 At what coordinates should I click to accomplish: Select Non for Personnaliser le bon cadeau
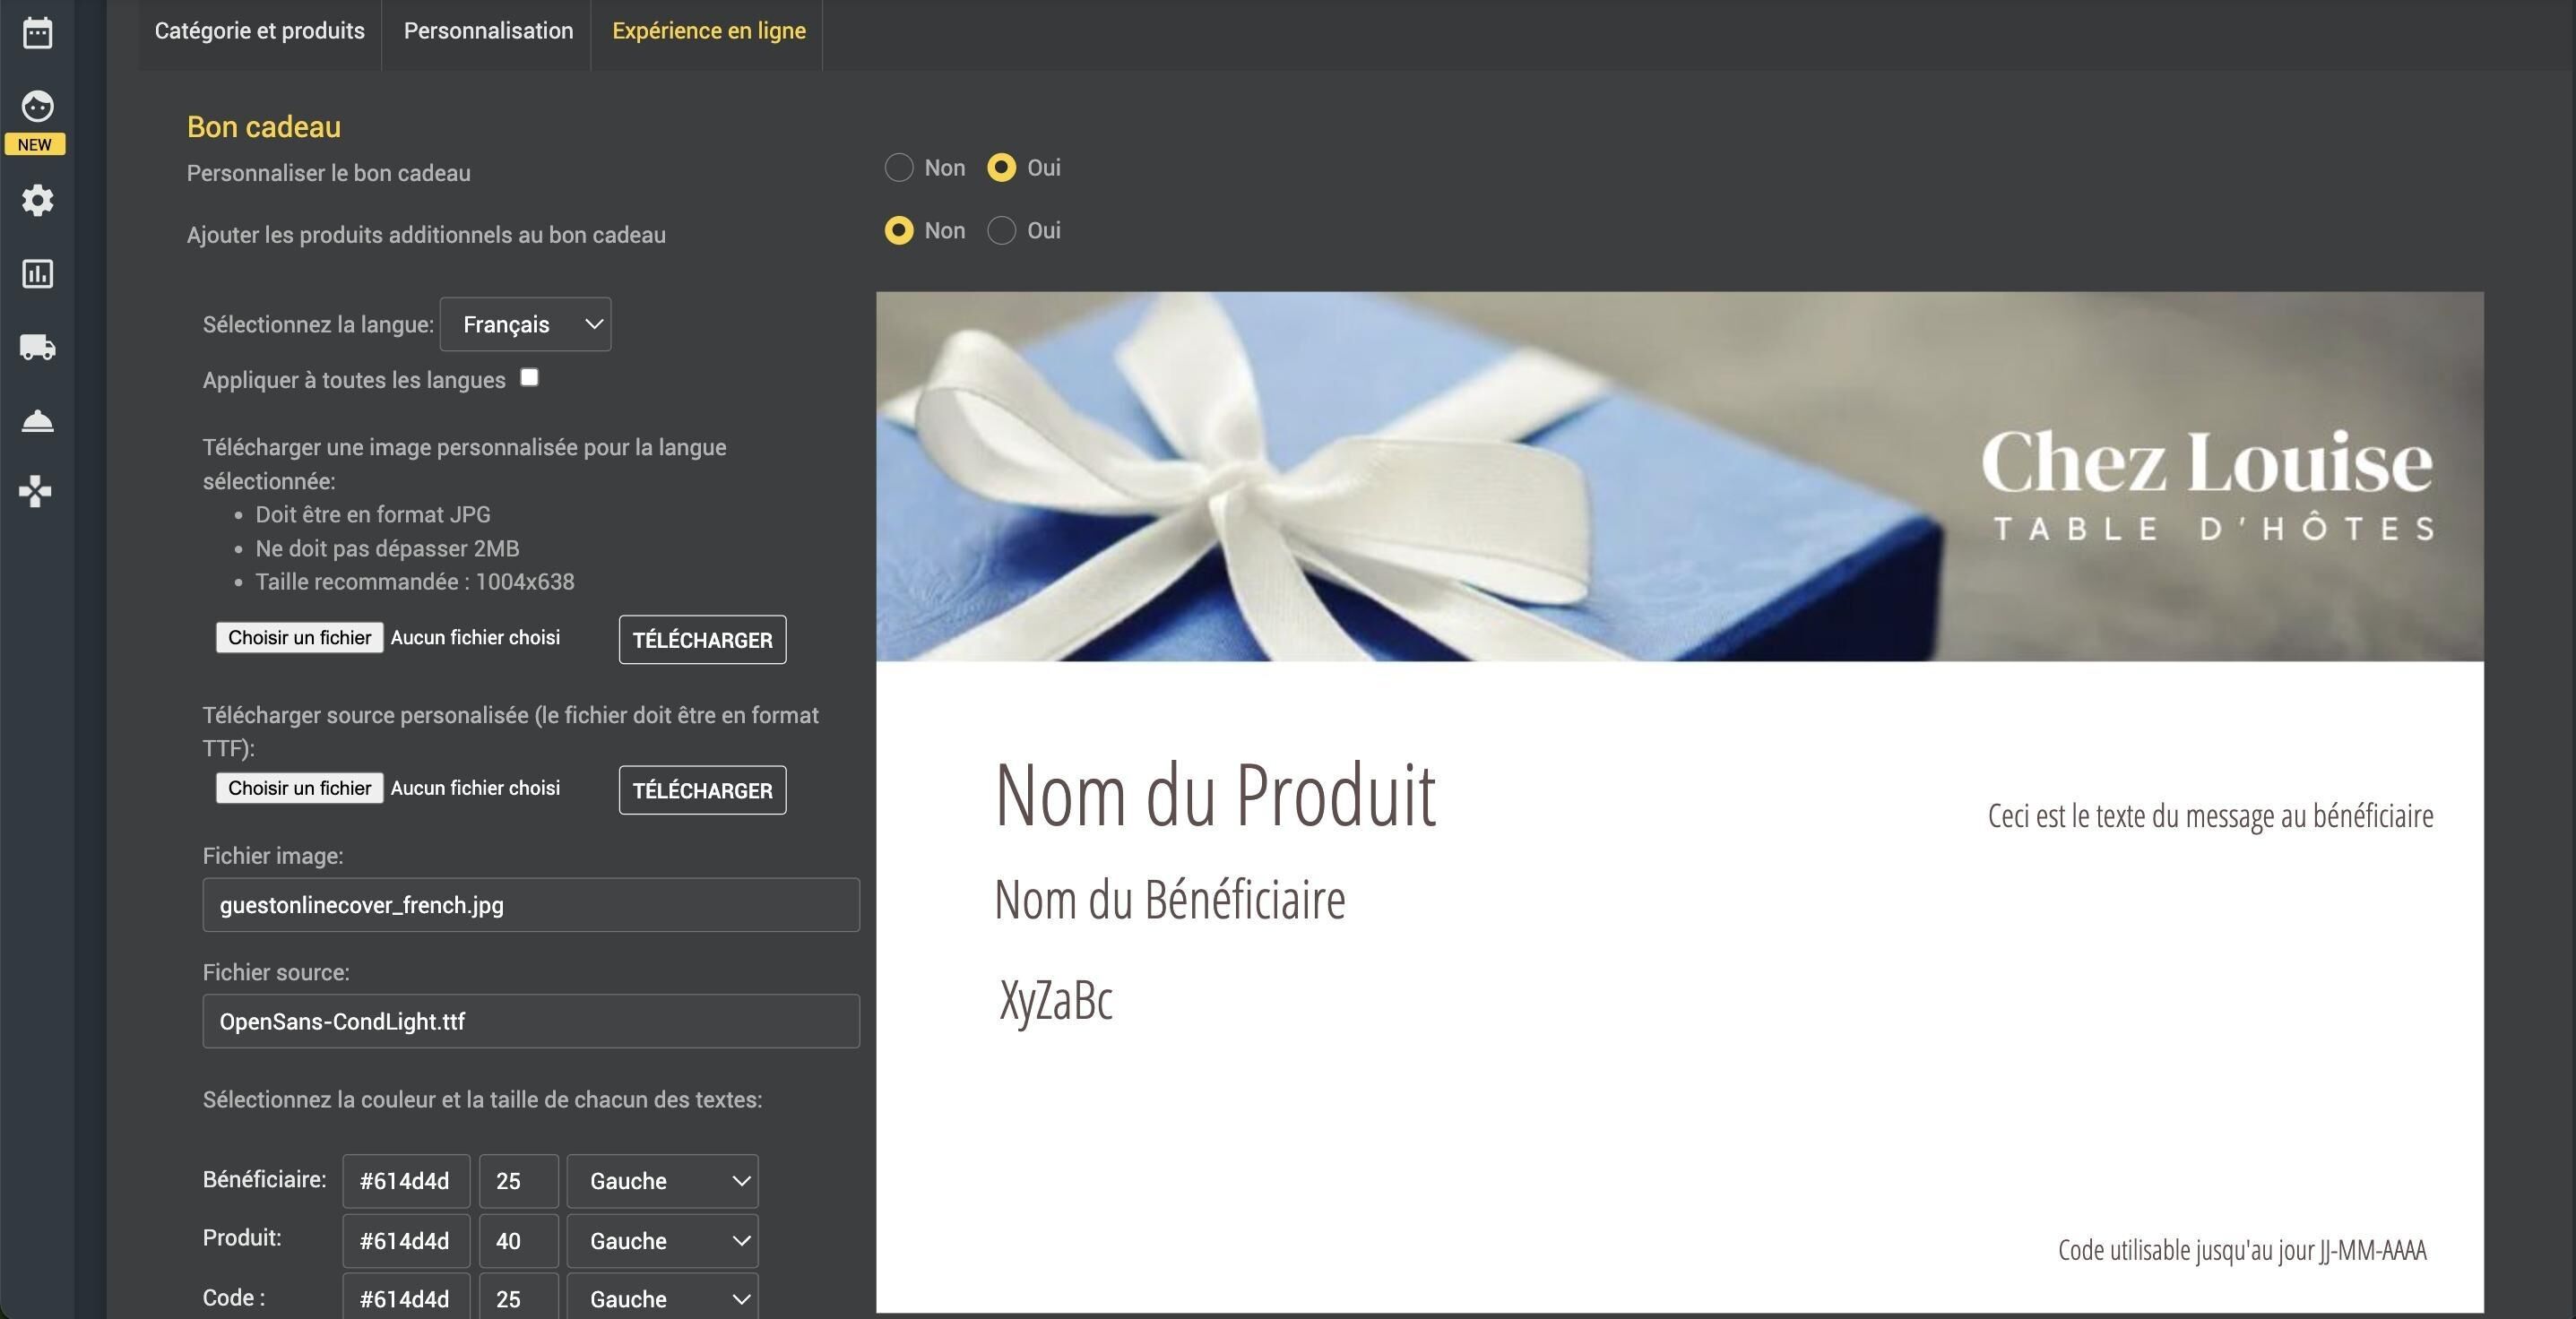(x=899, y=168)
